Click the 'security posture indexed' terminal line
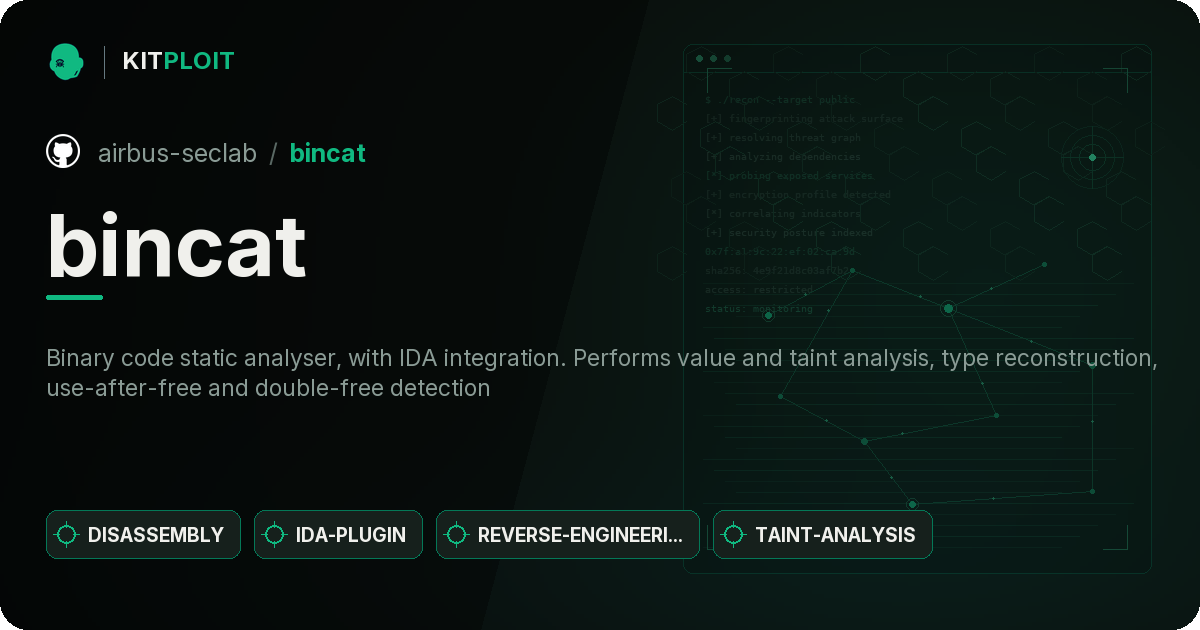The width and height of the screenshot is (1200, 630). [789, 233]
